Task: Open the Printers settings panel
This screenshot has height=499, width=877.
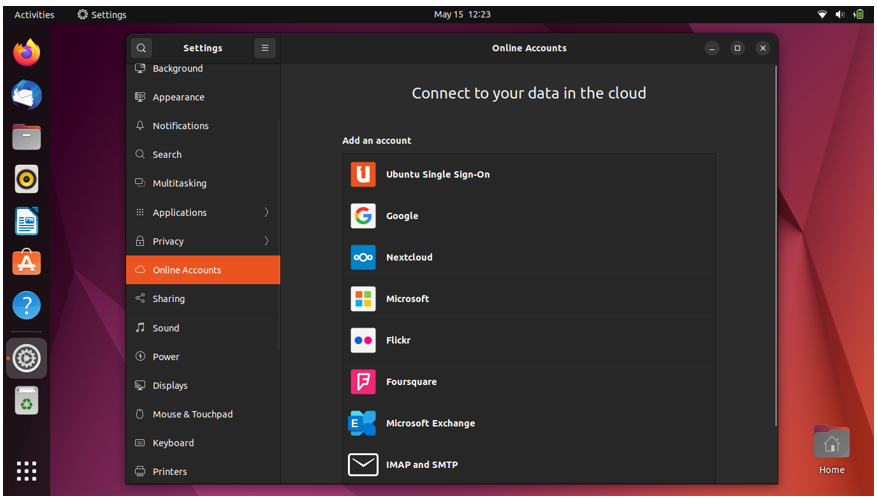Action: [x=203, y=472]
